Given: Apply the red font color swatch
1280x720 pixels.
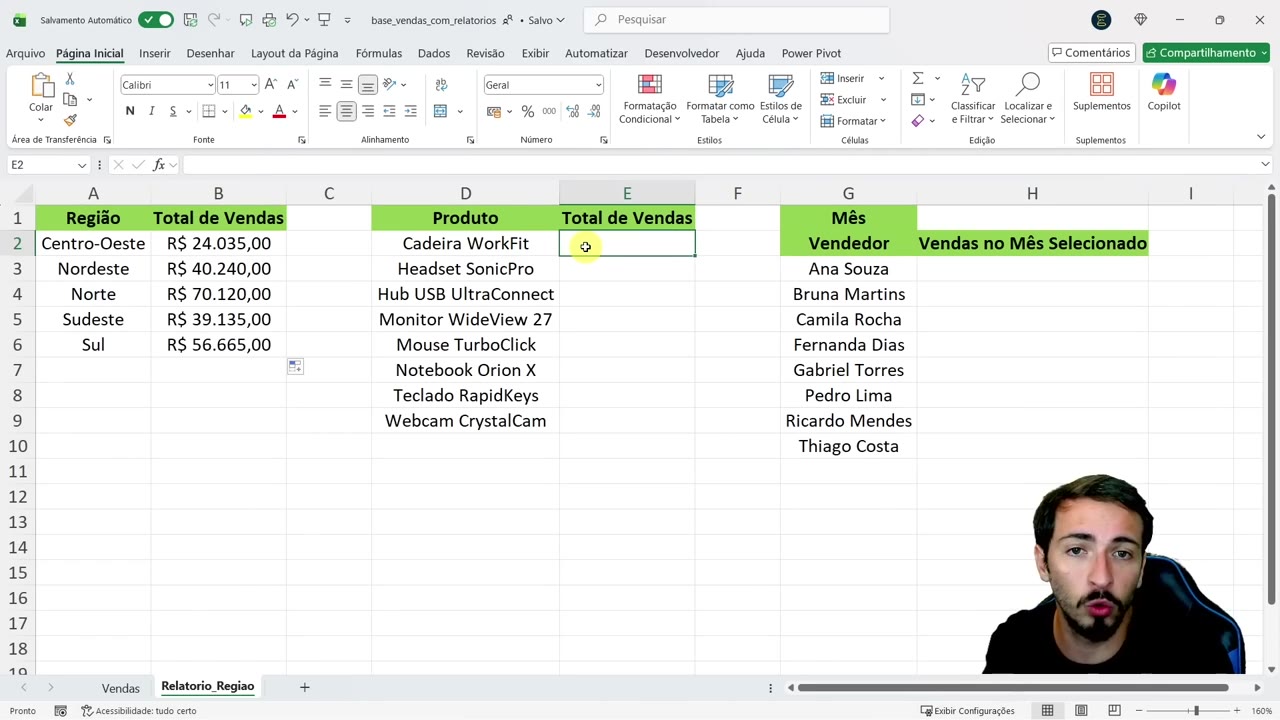Looking at the screenshot, I should click(279, 112).
